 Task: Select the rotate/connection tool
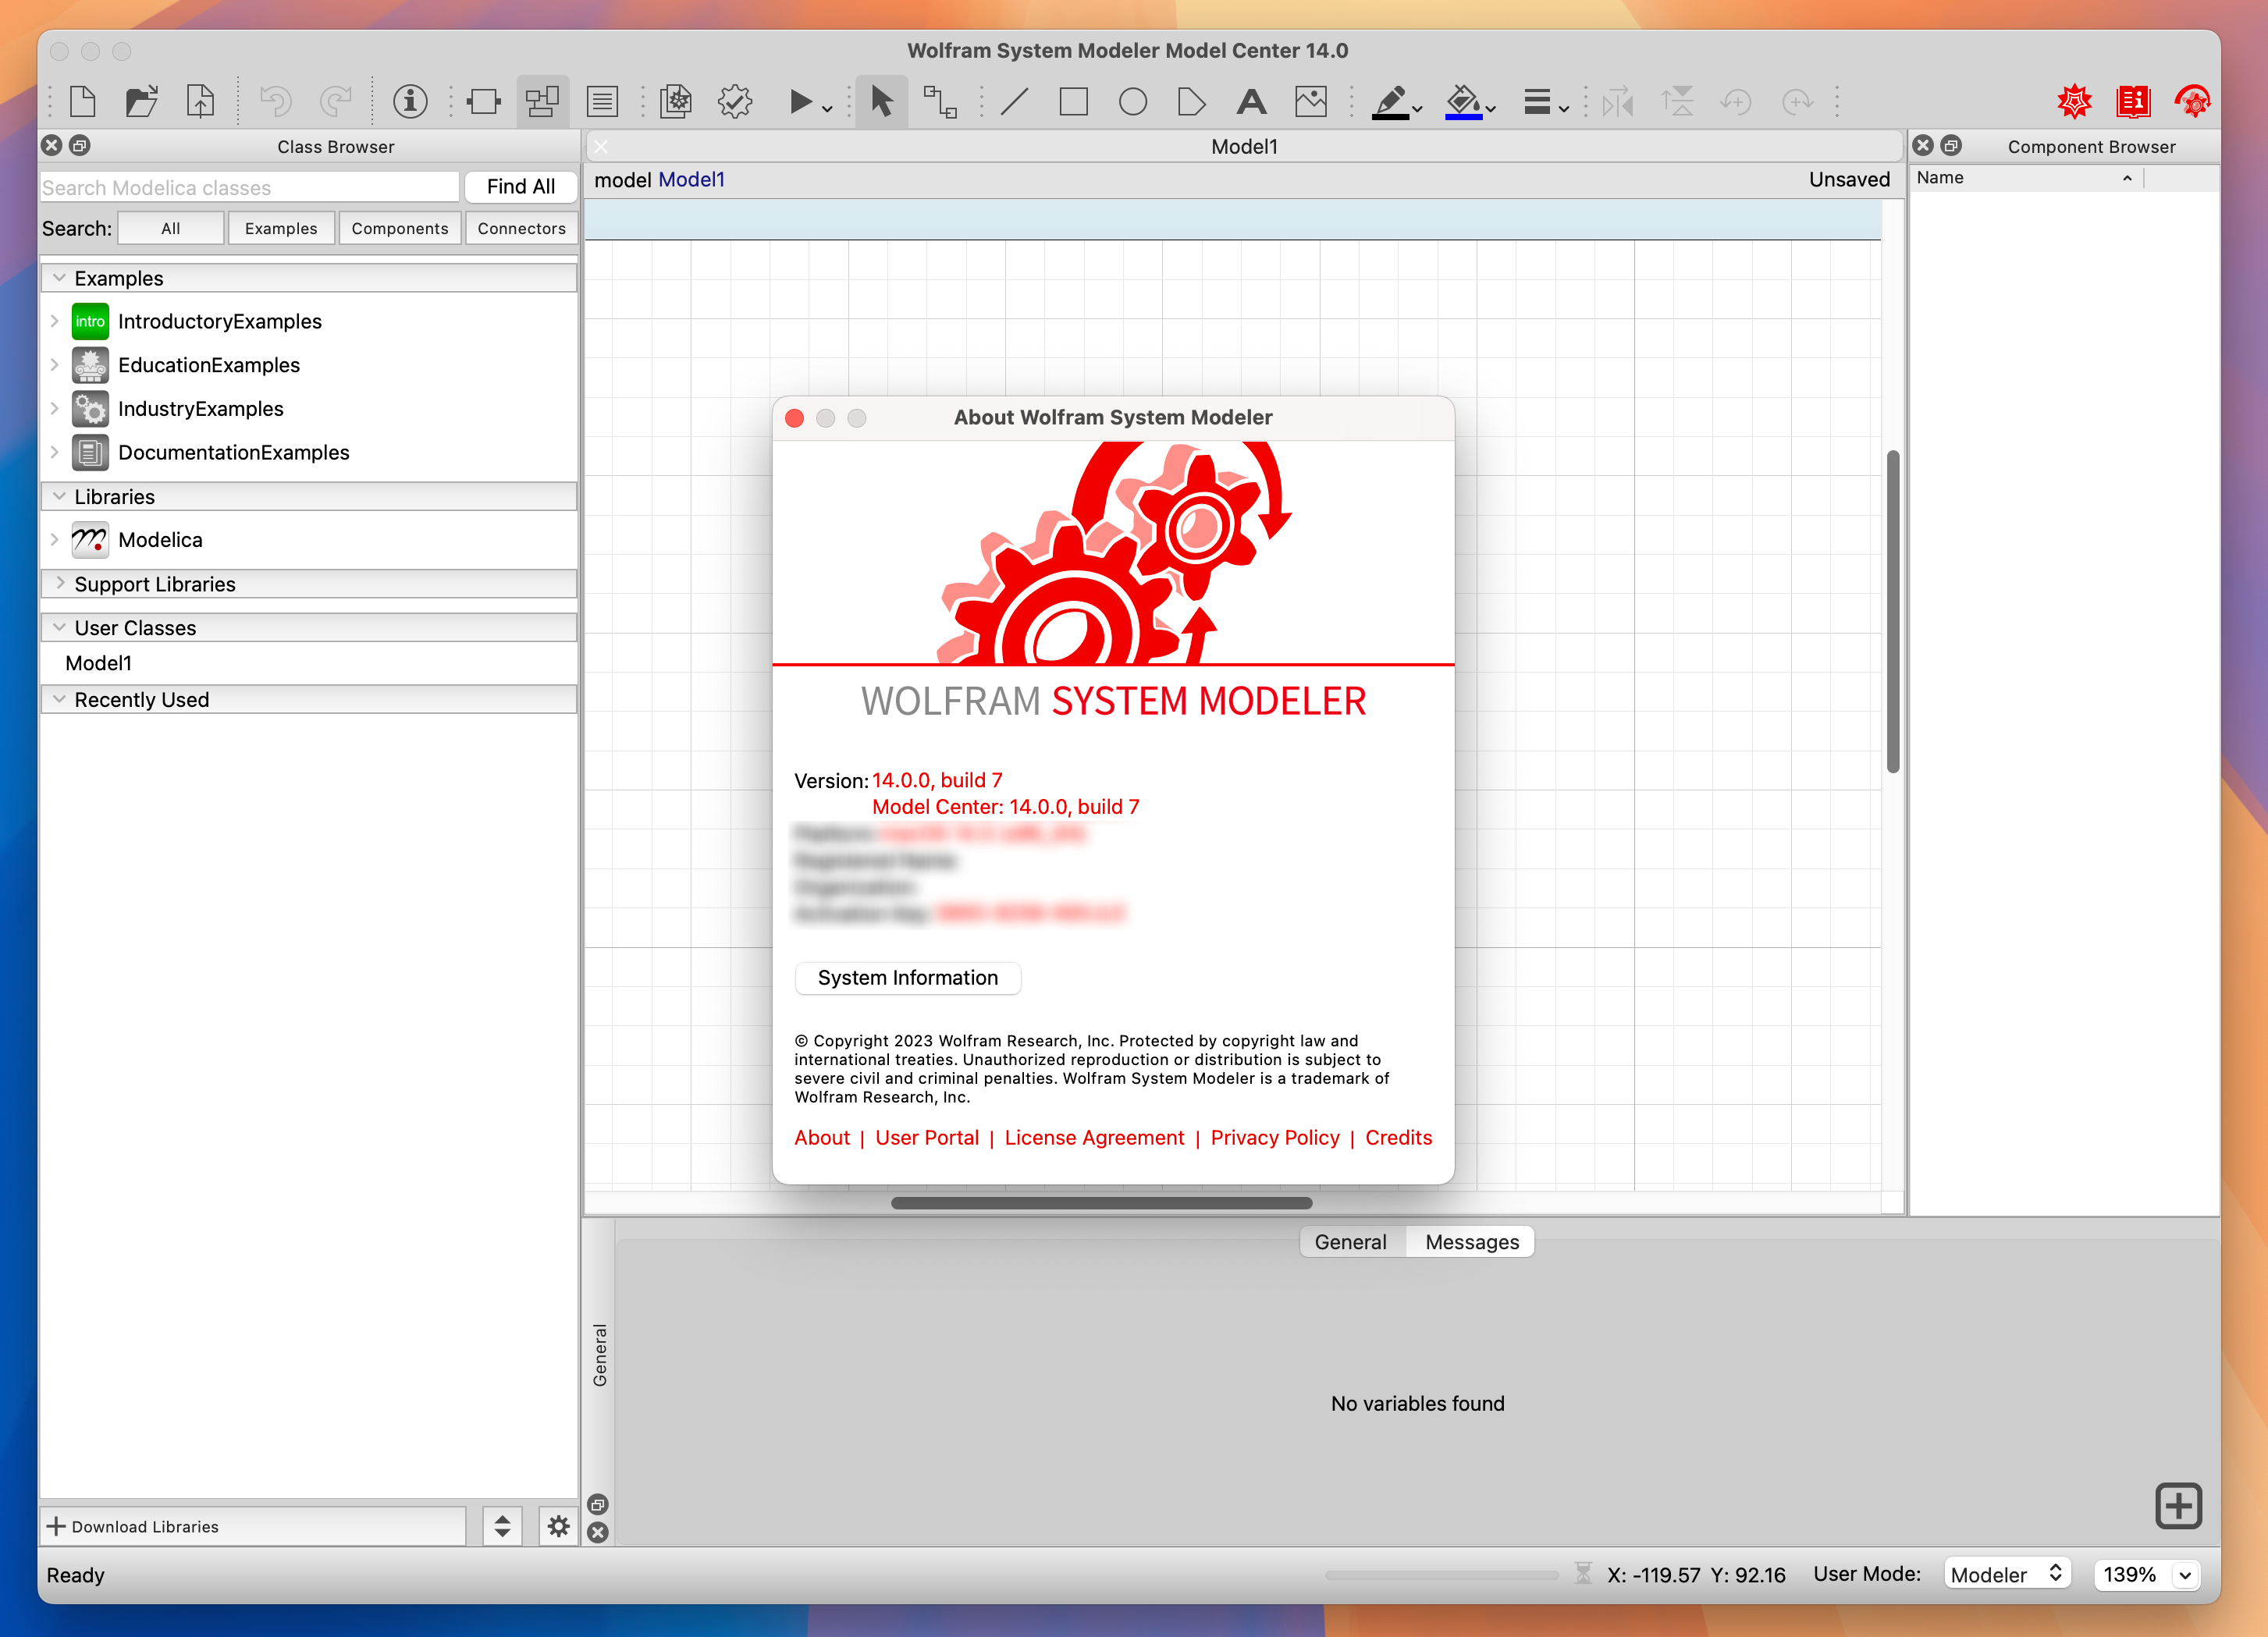pyautogui.click(x=940, y=101)
